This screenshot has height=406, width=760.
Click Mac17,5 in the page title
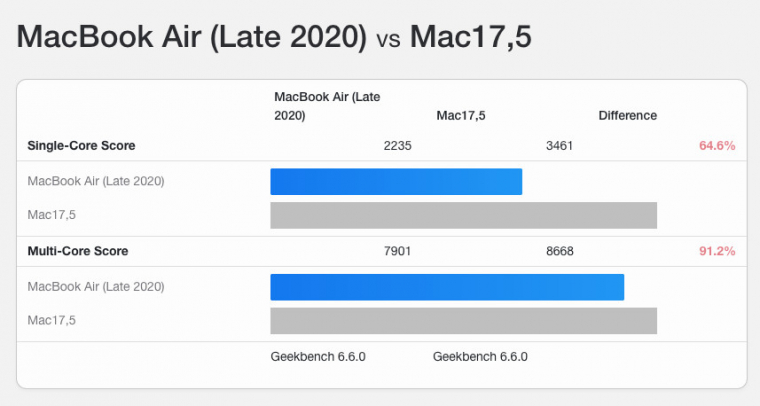471,38
